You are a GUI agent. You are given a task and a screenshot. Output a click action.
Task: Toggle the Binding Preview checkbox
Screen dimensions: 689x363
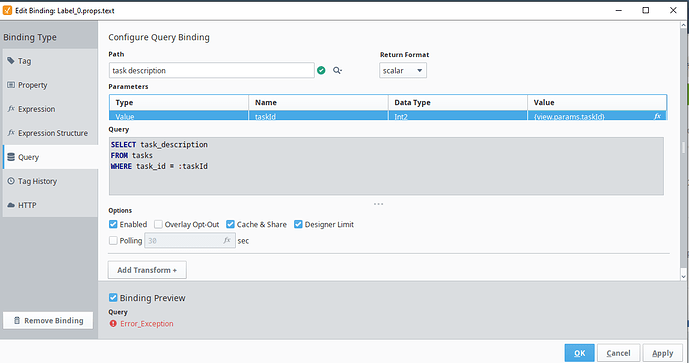[x=113, y=298]
